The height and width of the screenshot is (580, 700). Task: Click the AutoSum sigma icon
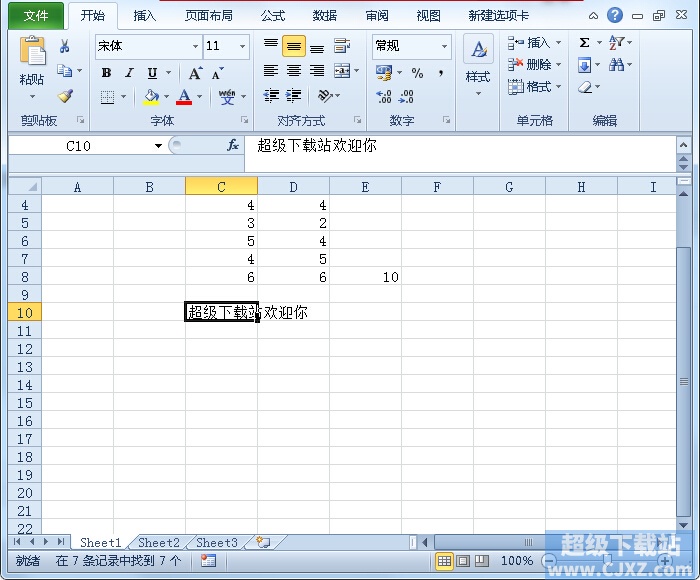click(584, 42)
